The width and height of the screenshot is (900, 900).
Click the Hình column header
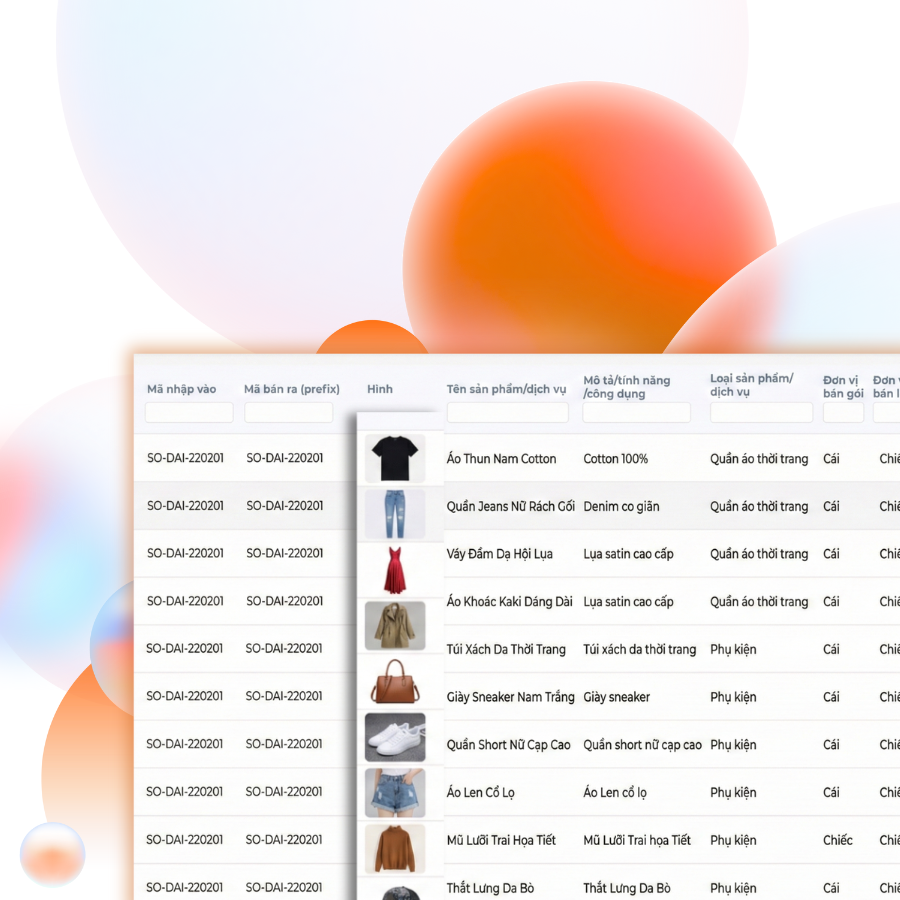[x=380, y=389]
